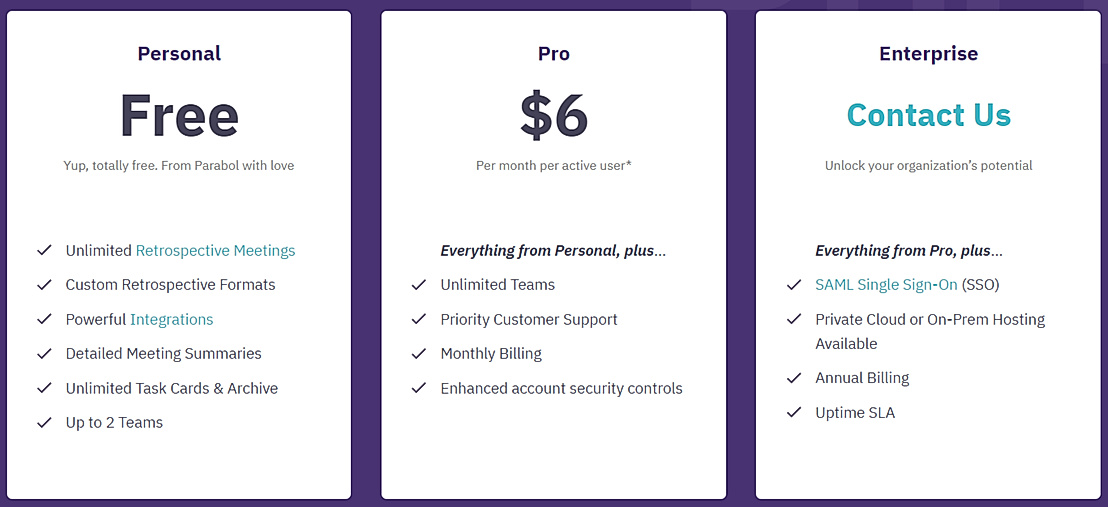
Task: Click checkmark beside Unlimited Teams
Action: (x=419, y=285)
